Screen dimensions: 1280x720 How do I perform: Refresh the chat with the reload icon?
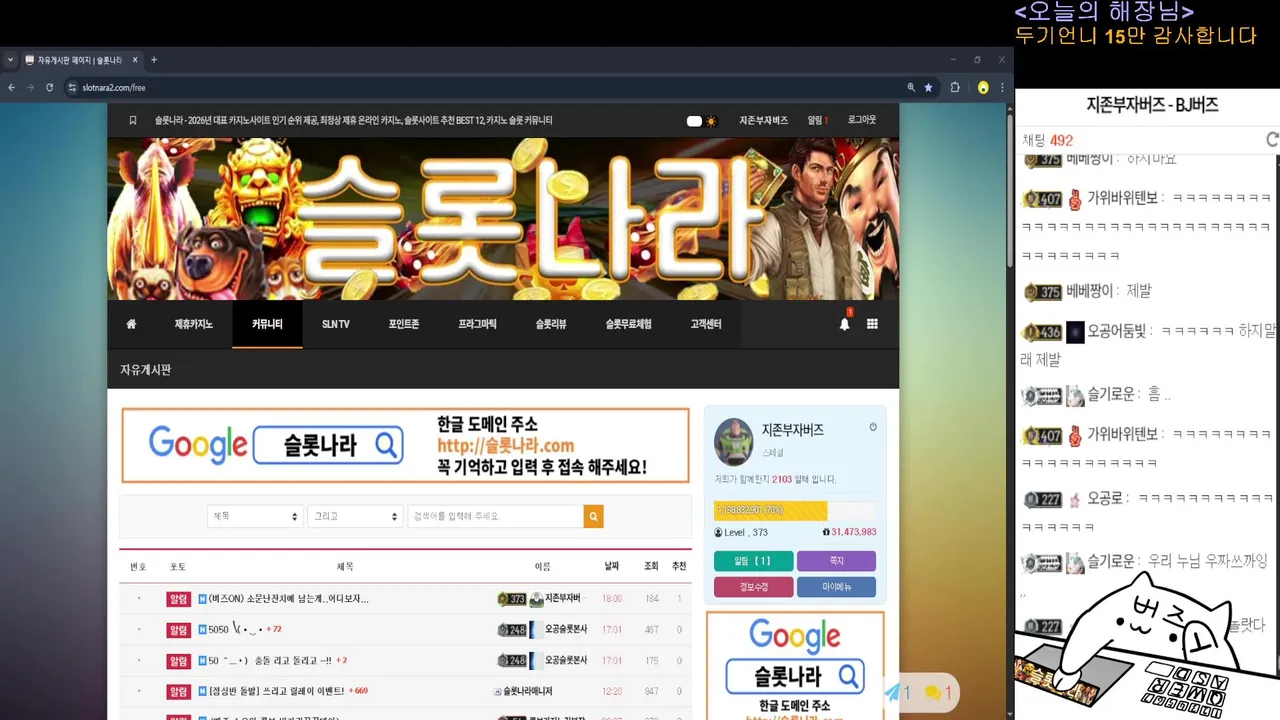tap(1272, 140)
